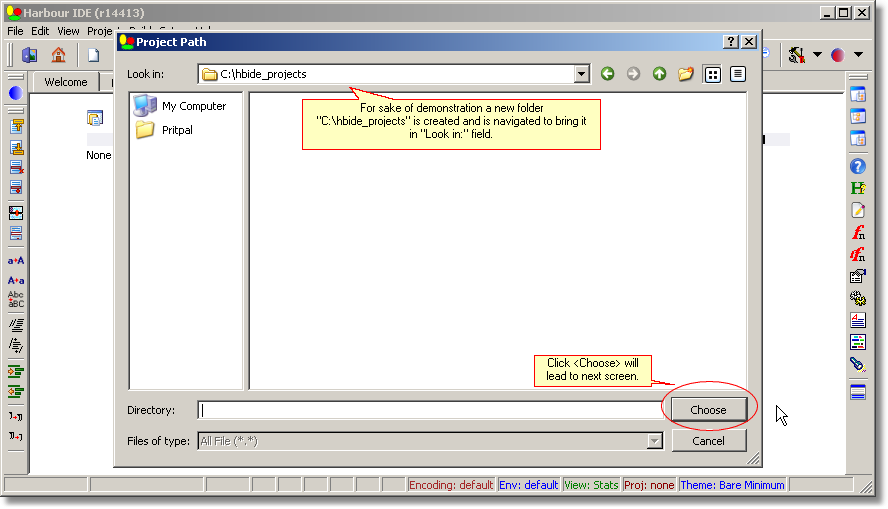
Task: Switch dialog to list view mode
Action: click(x=712, y=74)
